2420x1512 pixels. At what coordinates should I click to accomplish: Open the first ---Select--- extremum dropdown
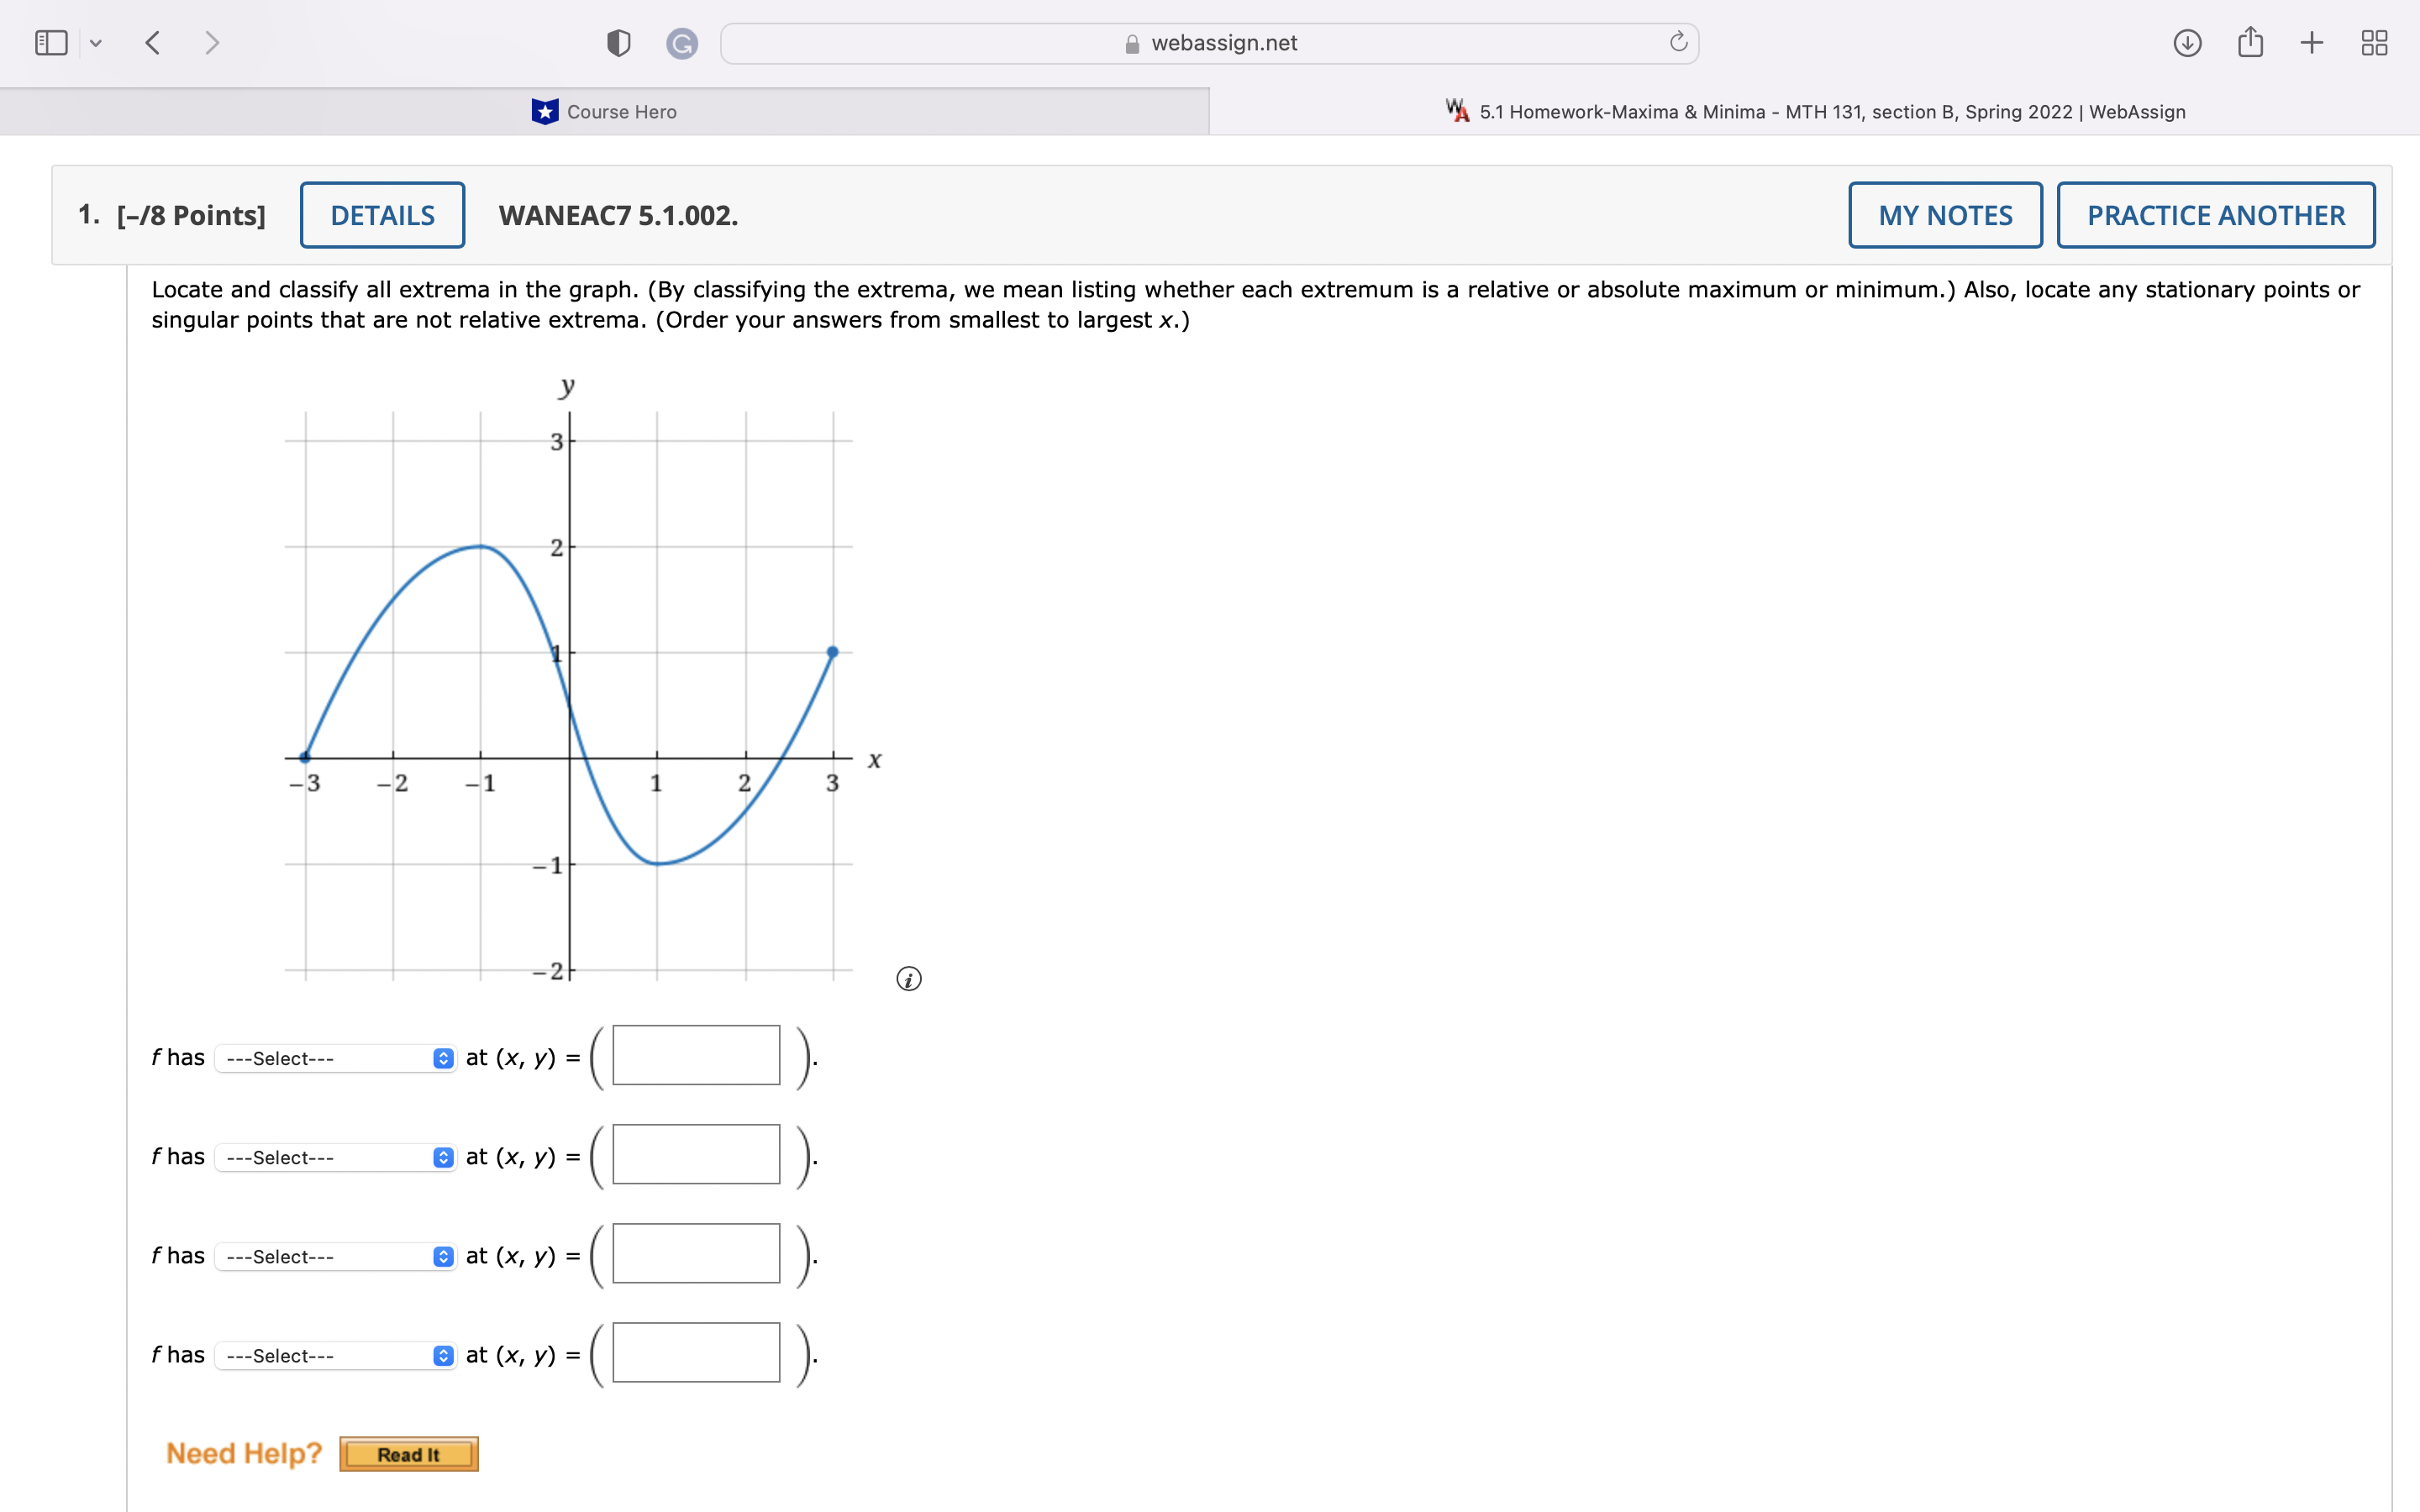tap(334, 1057)
